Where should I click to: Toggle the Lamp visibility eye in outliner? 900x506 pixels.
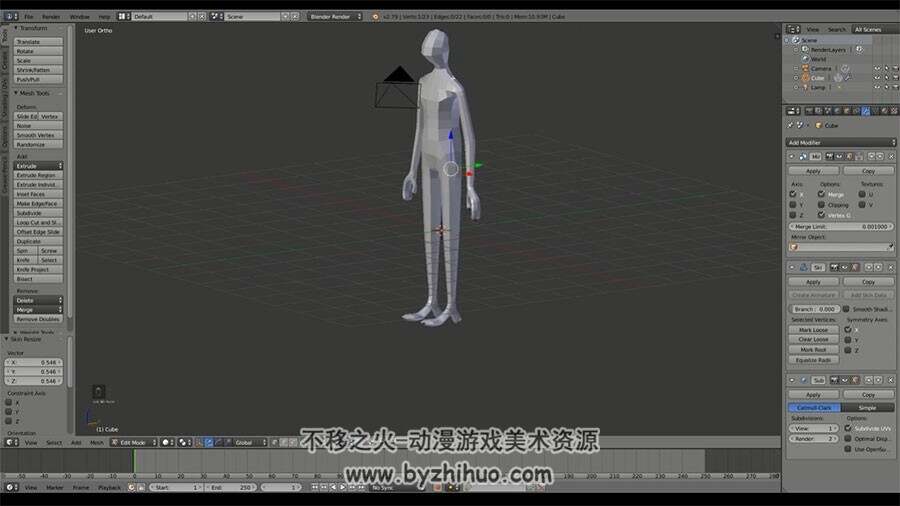(x=876, y=87)
